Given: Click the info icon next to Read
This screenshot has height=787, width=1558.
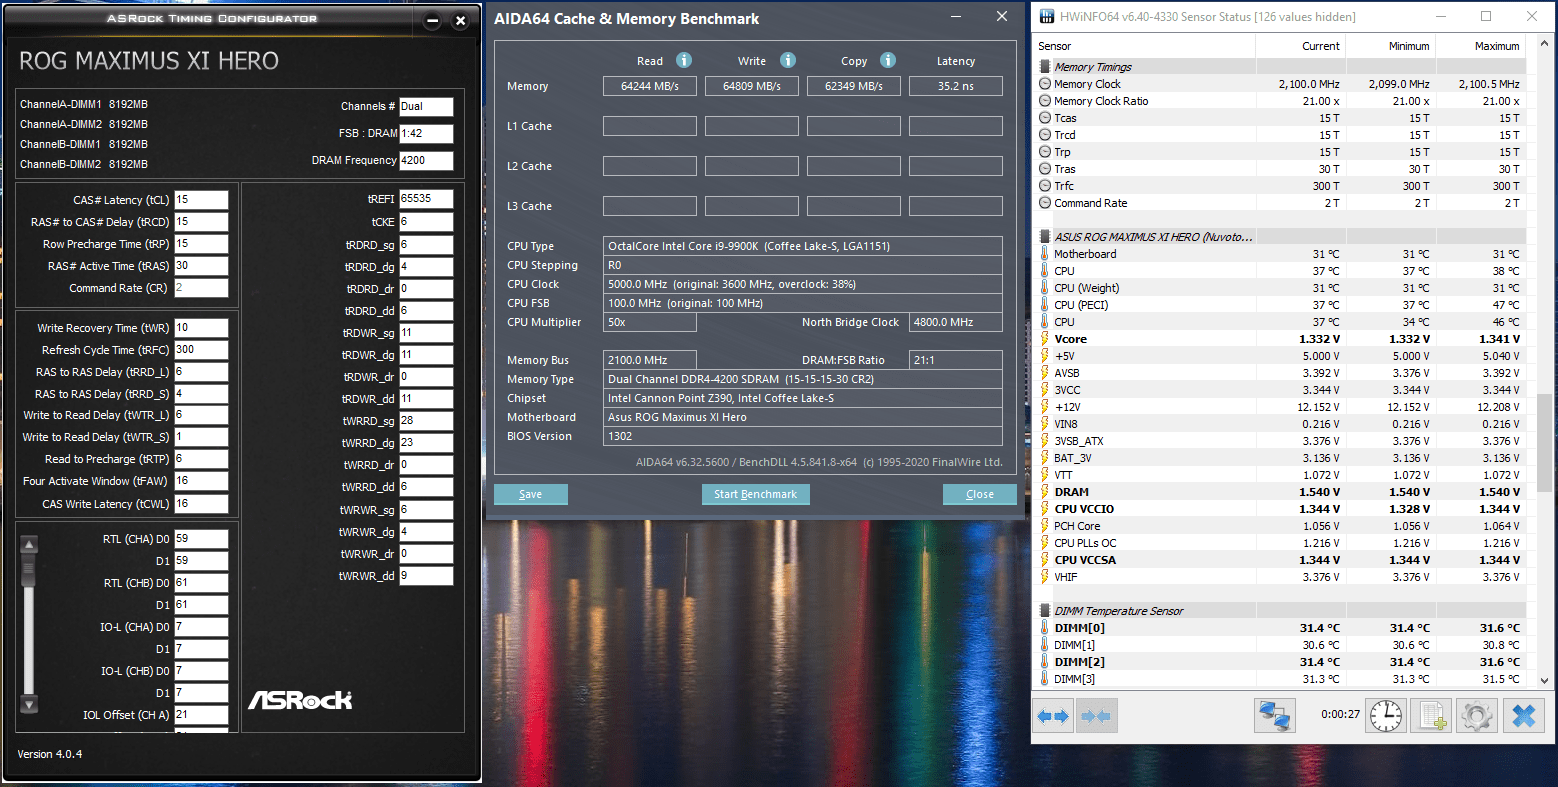Looking at the screenshot, I should 684,60.
